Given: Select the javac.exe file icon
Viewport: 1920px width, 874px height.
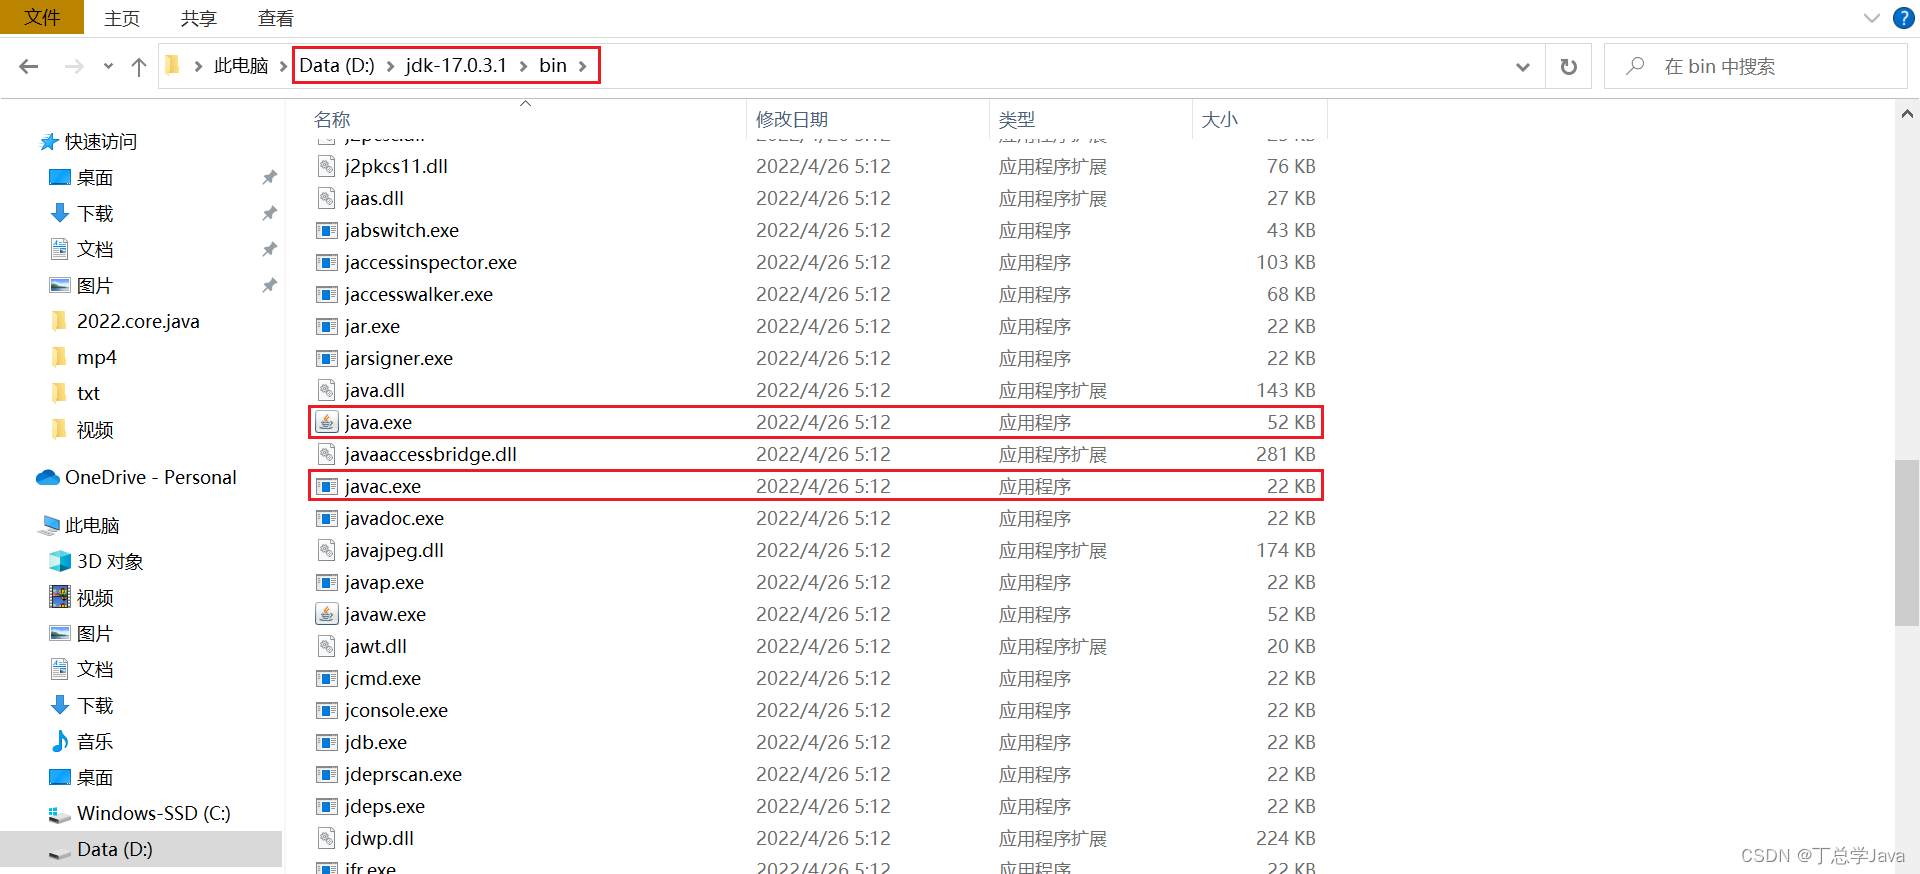Looking at the screenshot, I should (x=327, y=486).
